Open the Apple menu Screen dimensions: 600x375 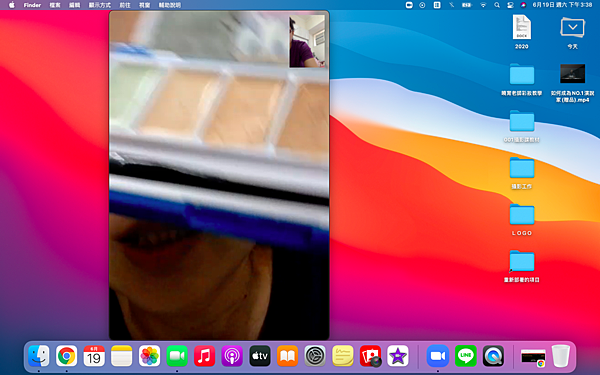click(x=11, y=5)
